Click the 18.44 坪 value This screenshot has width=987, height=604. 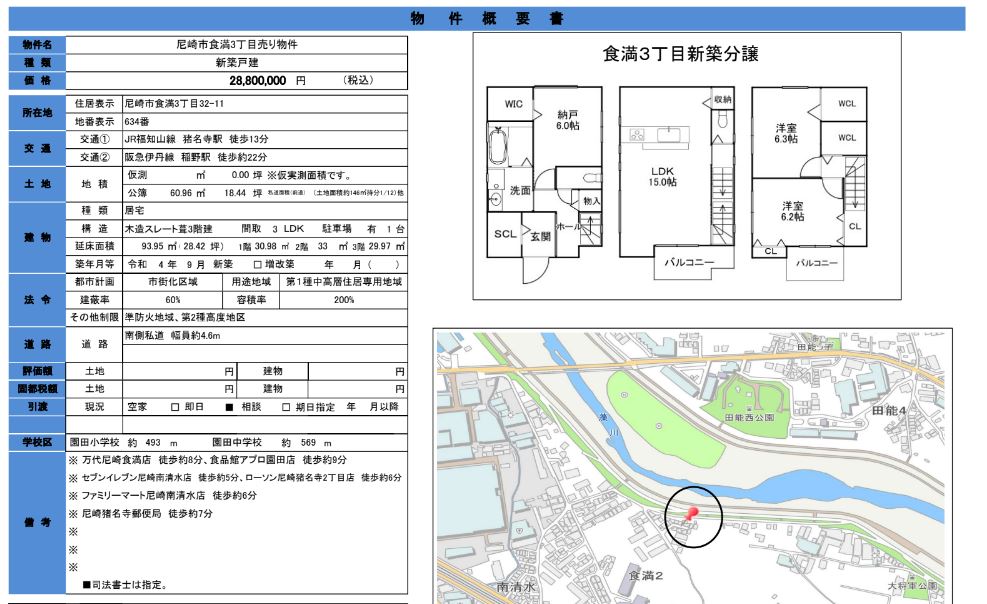pyautogui.click(x=243, y=193)
